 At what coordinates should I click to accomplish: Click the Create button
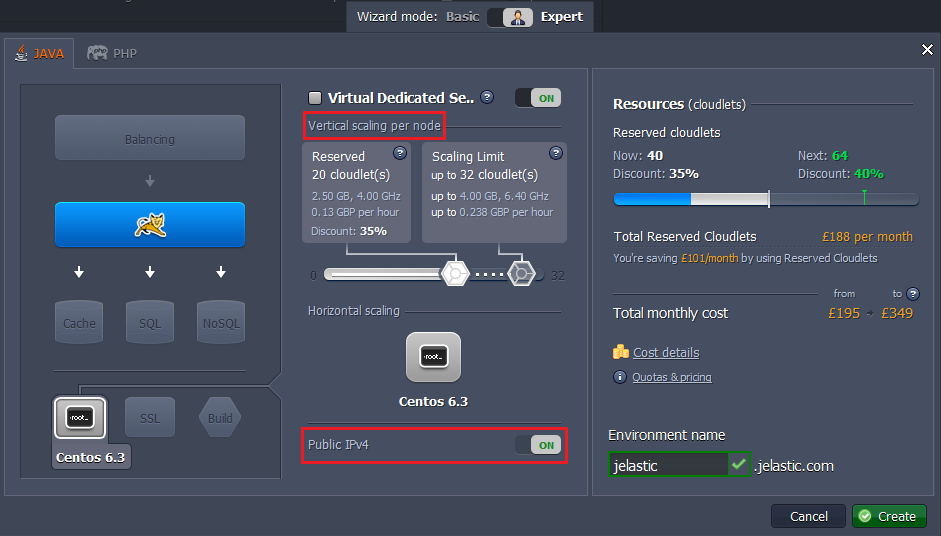[889, 516]
